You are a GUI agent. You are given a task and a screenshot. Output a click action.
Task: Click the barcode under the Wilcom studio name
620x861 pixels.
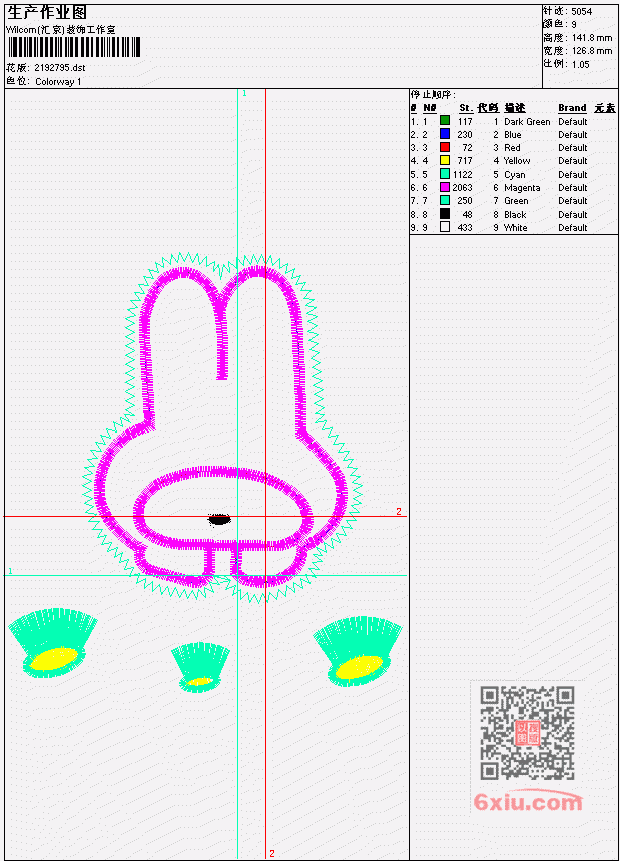point(74,47)
